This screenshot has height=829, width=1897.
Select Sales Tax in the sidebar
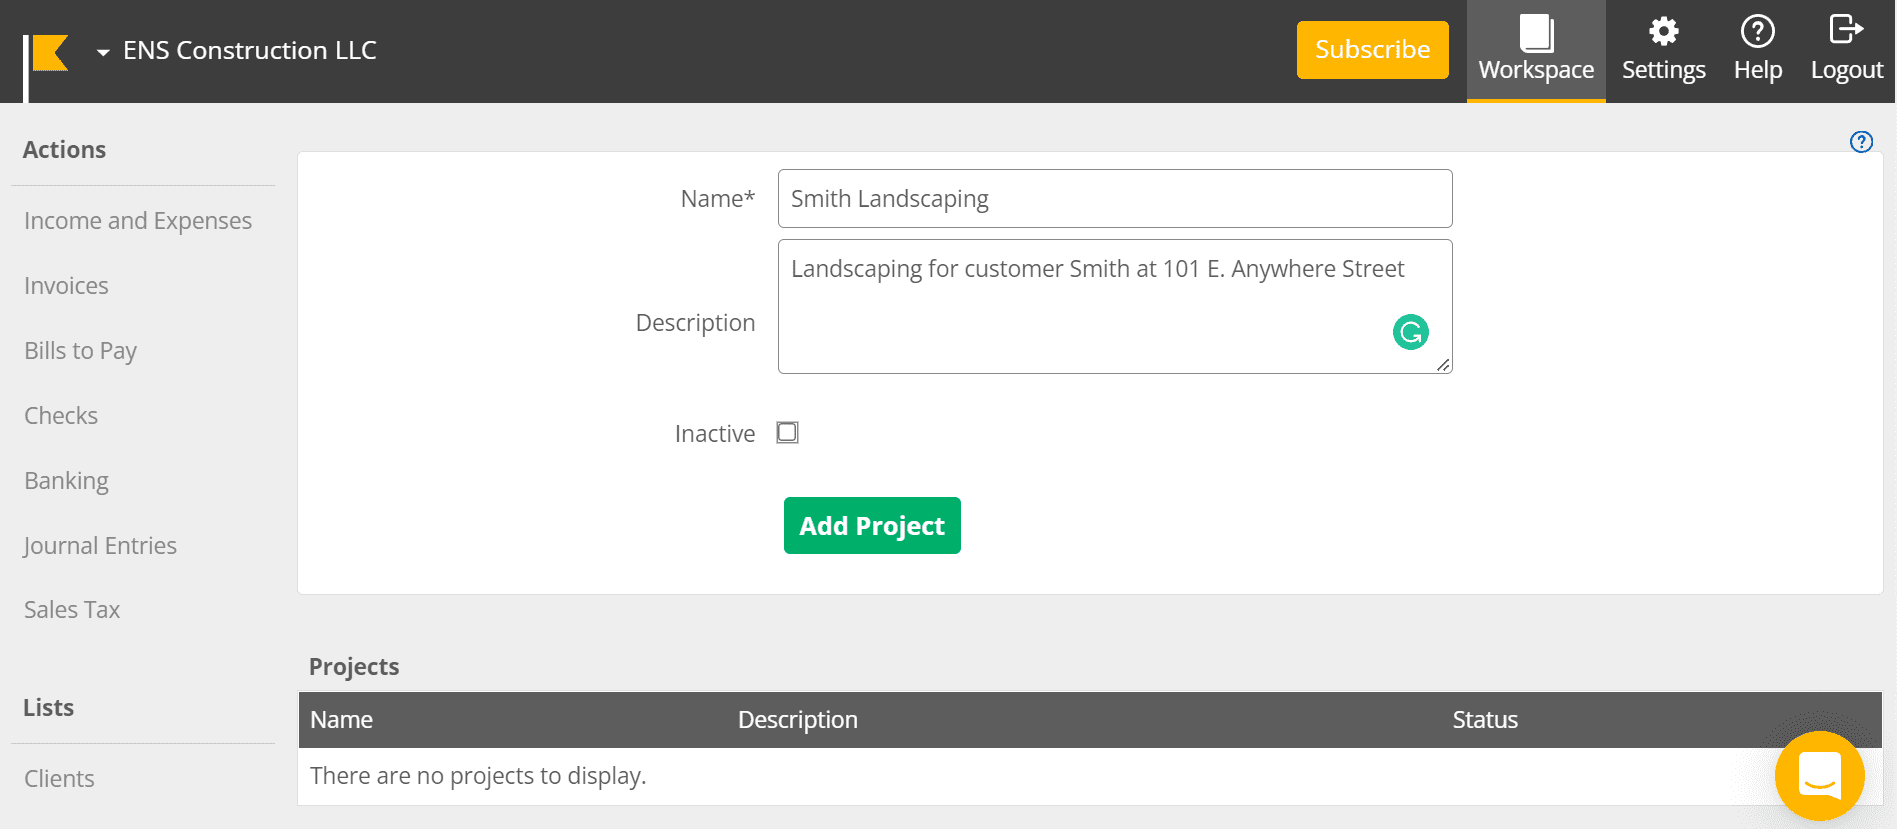72,610
